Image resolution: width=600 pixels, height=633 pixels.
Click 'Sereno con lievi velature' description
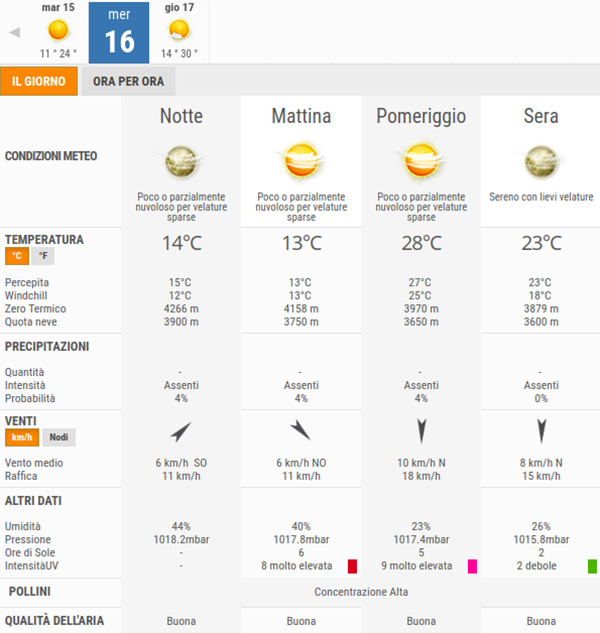coord(541,197)
